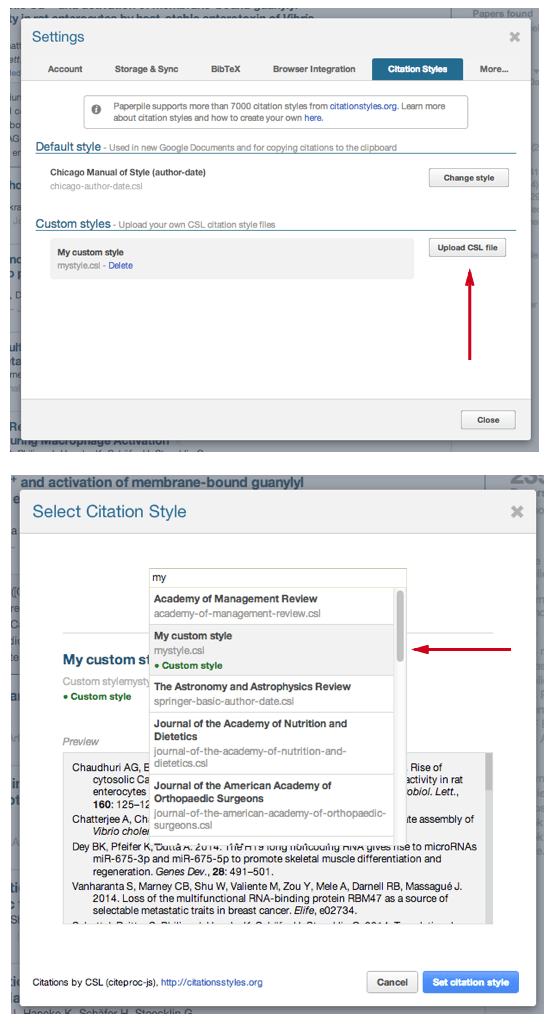554x1019 pixels.
Task: Select My custom style from dropdown list
Action: click(x=272, y=651)
